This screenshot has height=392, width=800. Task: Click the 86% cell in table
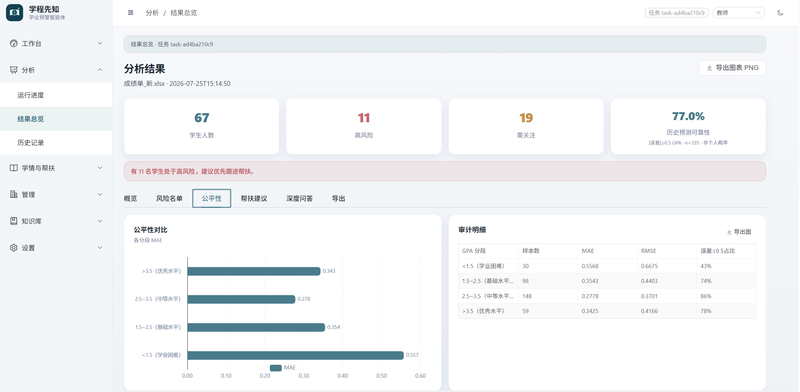pyautogui.click(x=727, y=296)
